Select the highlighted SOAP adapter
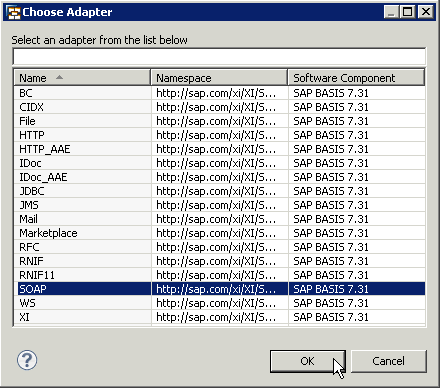The width and height of the screenshot is (440, 388). (219, 289)
